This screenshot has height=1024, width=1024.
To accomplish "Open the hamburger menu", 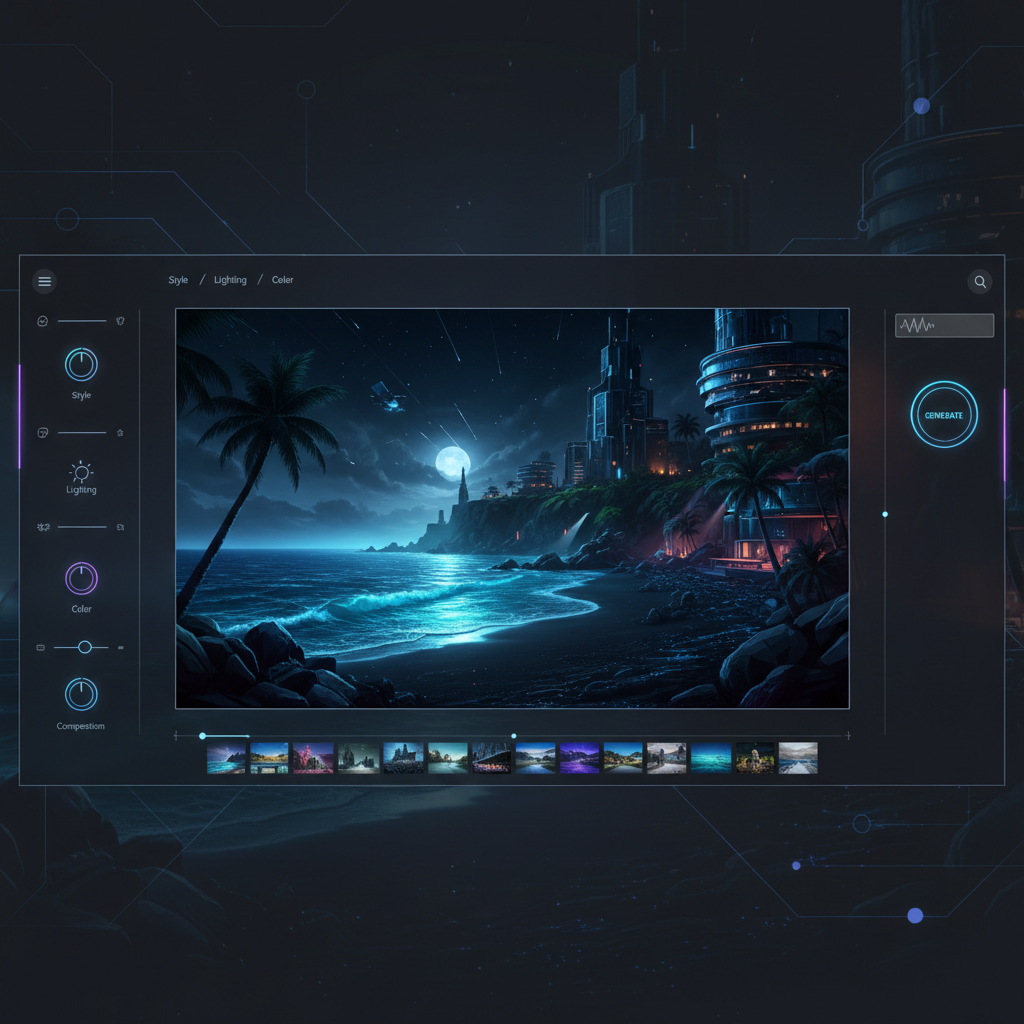I will click(44, 281).
